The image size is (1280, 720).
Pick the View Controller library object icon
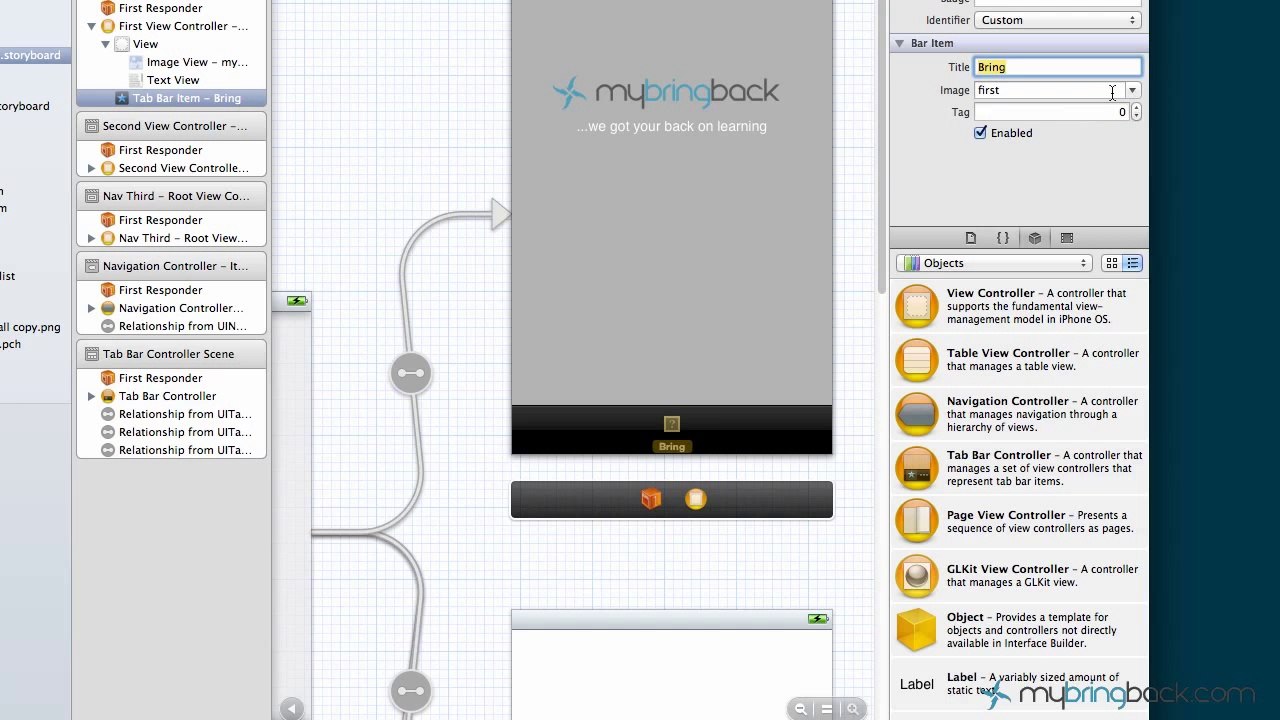[x=917, y=307]
